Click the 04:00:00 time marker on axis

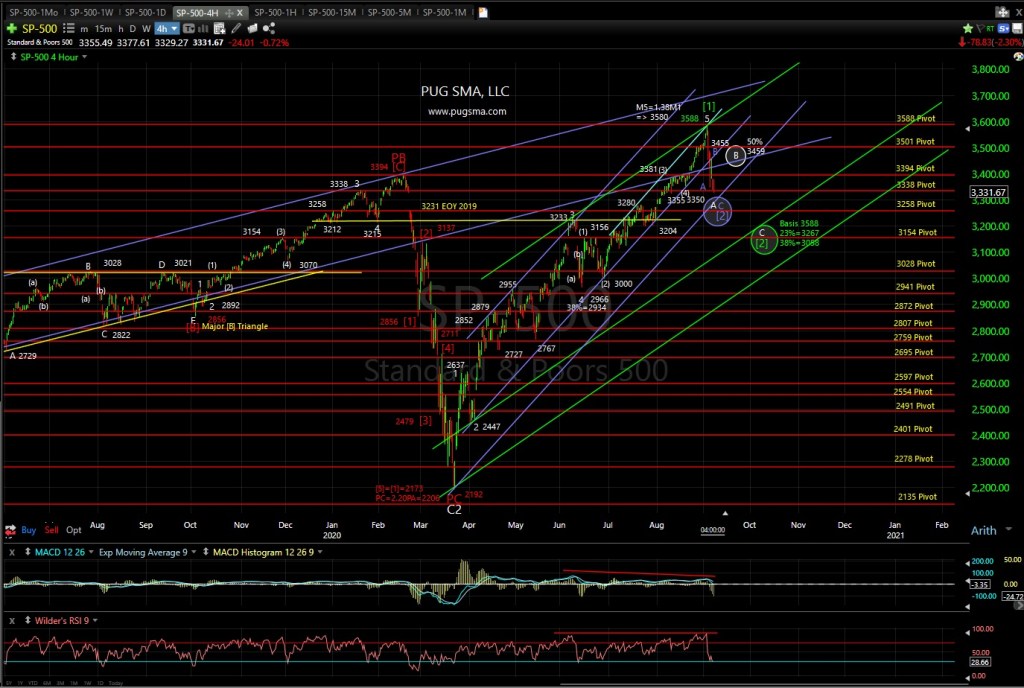pyautogui.click(x=712, y=530)
